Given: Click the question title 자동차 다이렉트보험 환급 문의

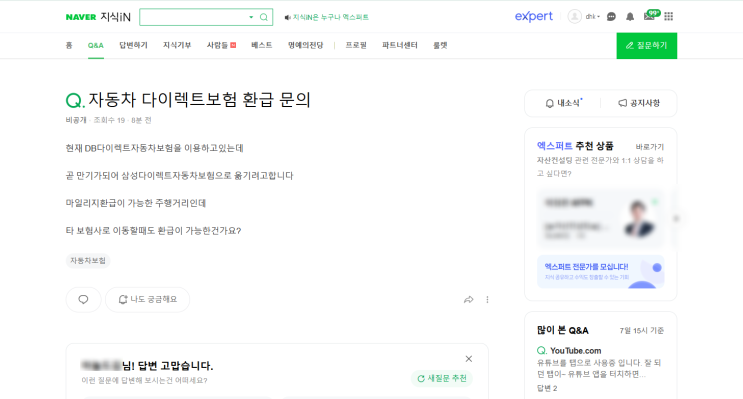Looking at the screenshot, I should click(x=199, y=100).
